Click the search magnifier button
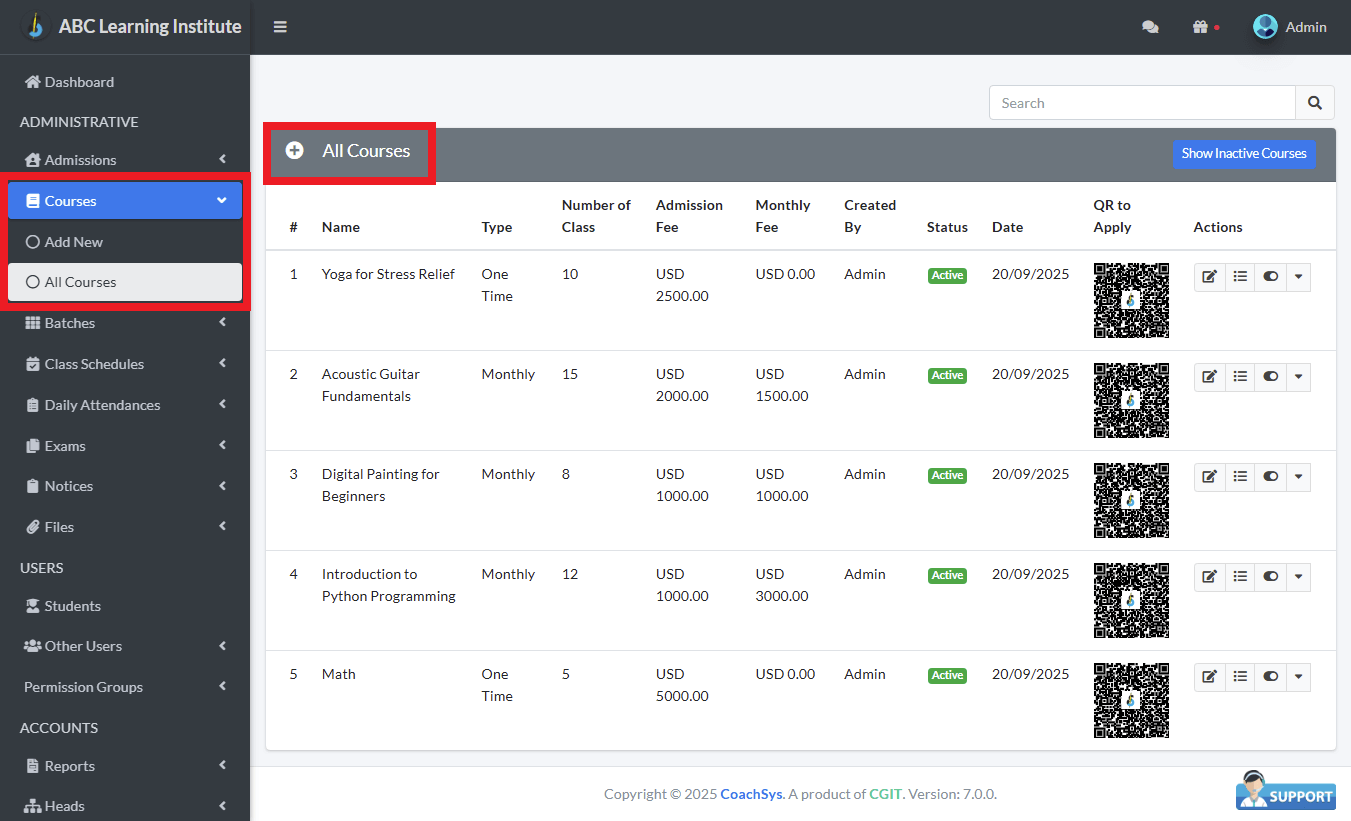Image resolution: width=1351 pixels, height=821 pixels. (x=1314, y=103)
